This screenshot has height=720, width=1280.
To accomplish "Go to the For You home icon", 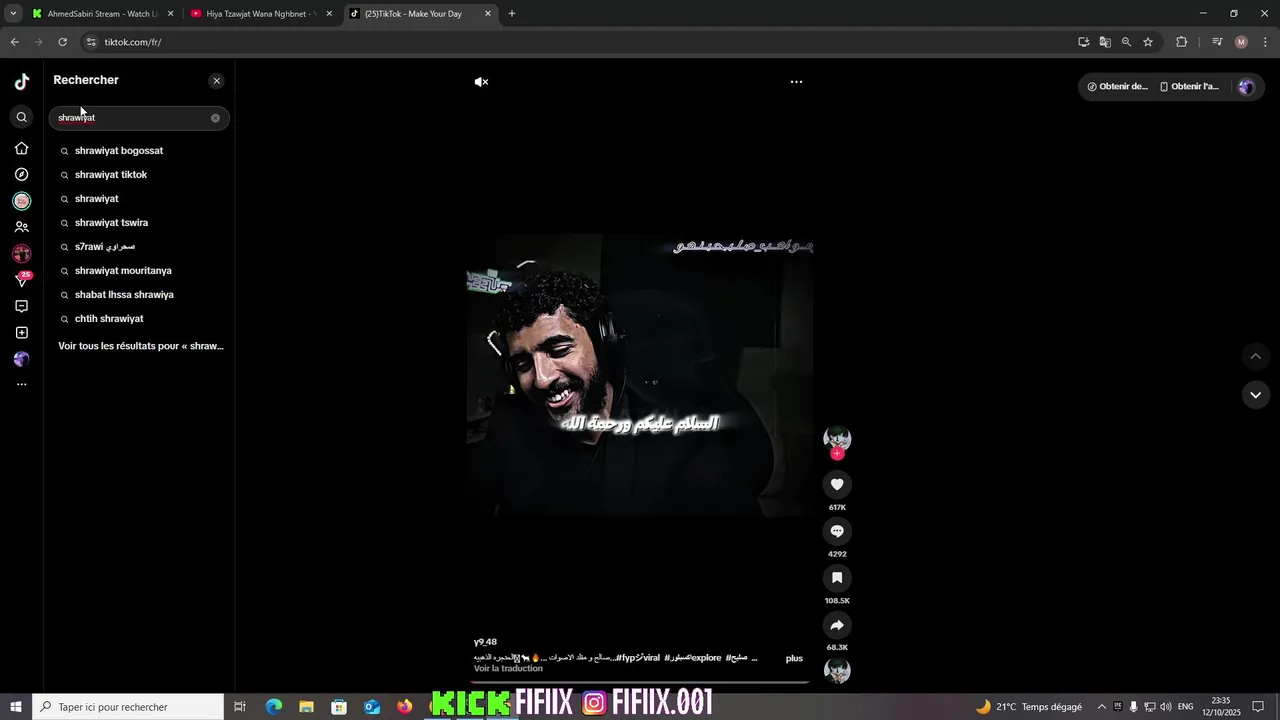I will (x=21, y=148).
